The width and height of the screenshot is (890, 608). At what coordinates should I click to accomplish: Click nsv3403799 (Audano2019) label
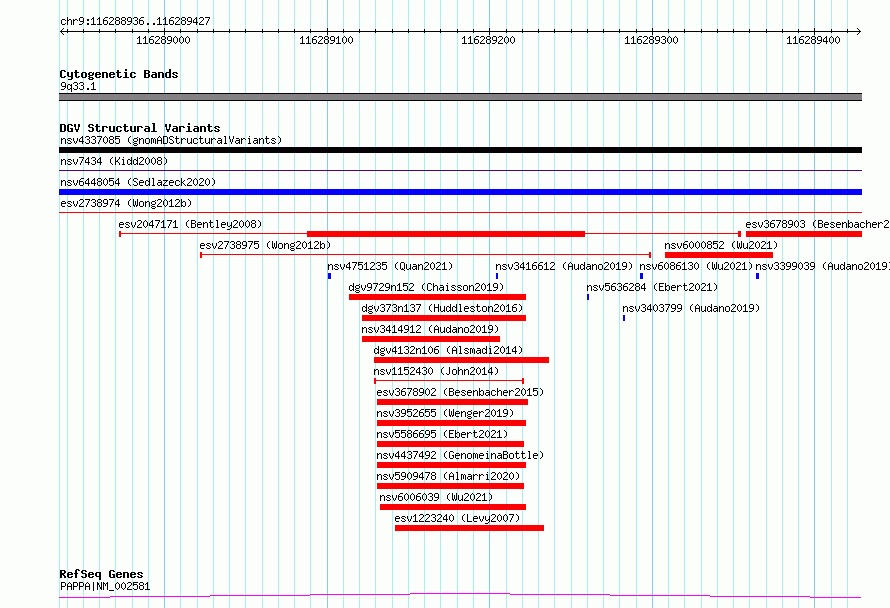point(691,308)
